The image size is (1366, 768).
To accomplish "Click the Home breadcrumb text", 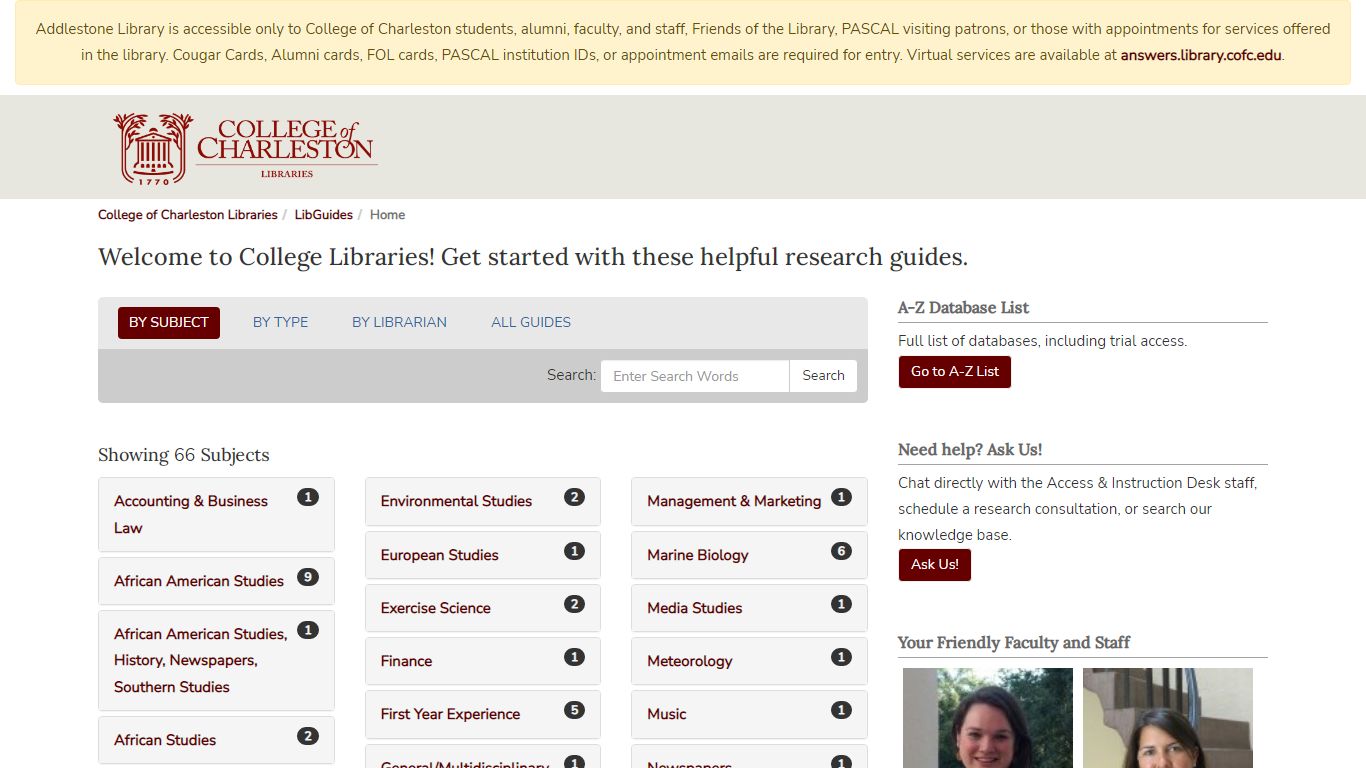I will 387,215.
